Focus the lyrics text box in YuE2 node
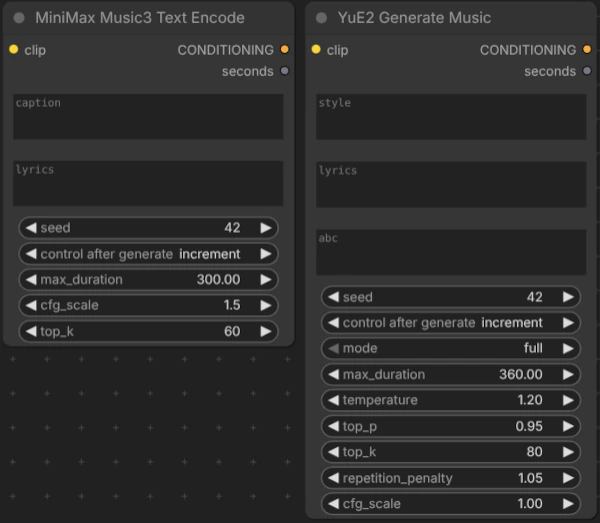The image size is (600, 523). pos(451,184)
